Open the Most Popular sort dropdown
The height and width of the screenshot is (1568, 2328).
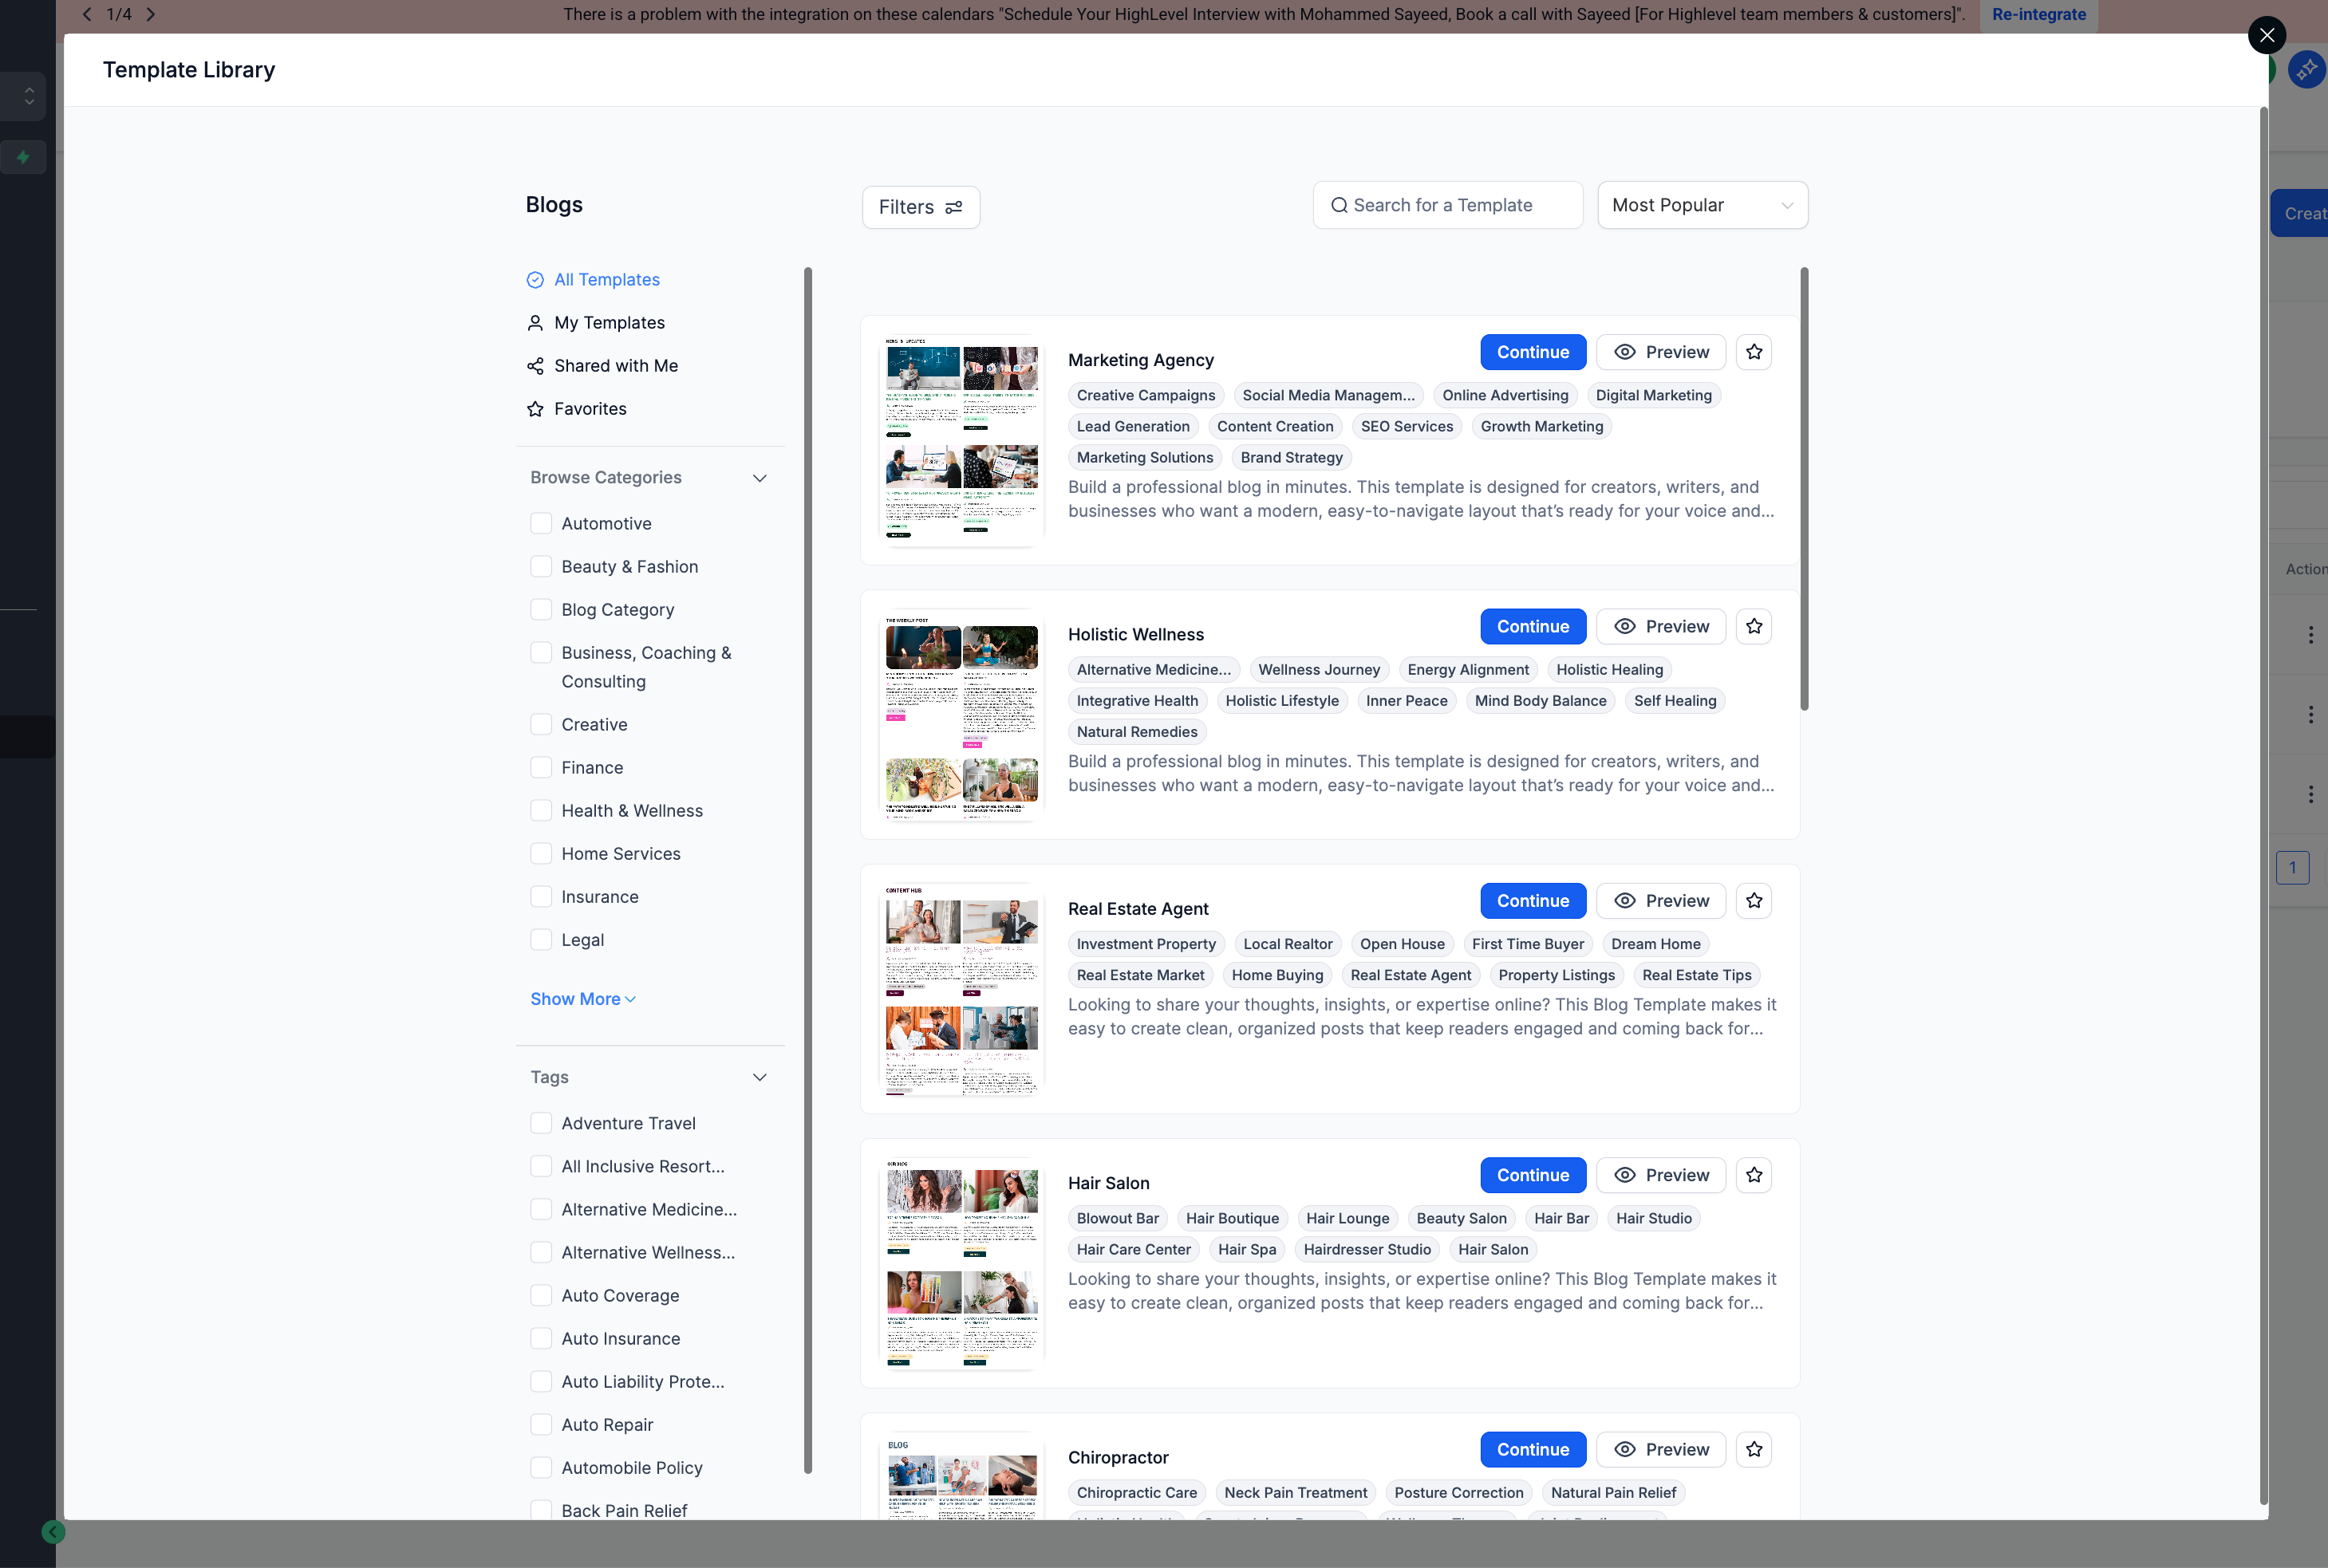point(1702,205)
